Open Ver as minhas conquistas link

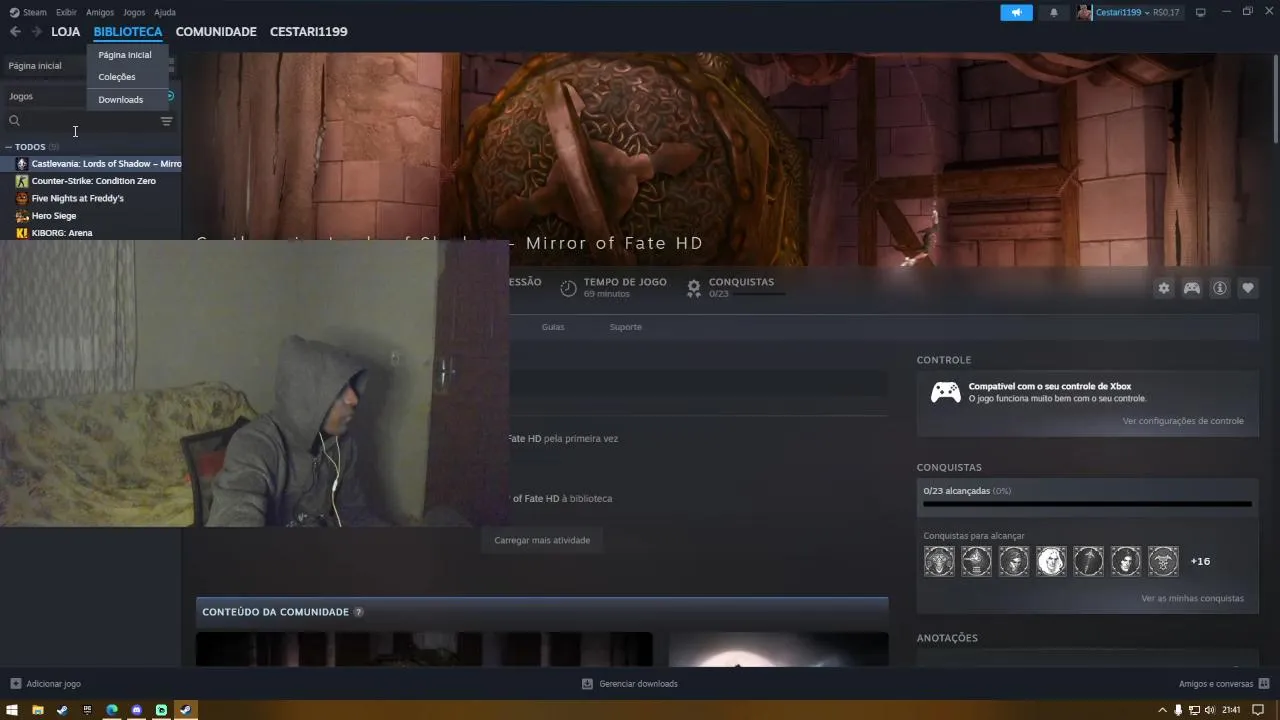pyautogui.click(x=1192, y=598)
